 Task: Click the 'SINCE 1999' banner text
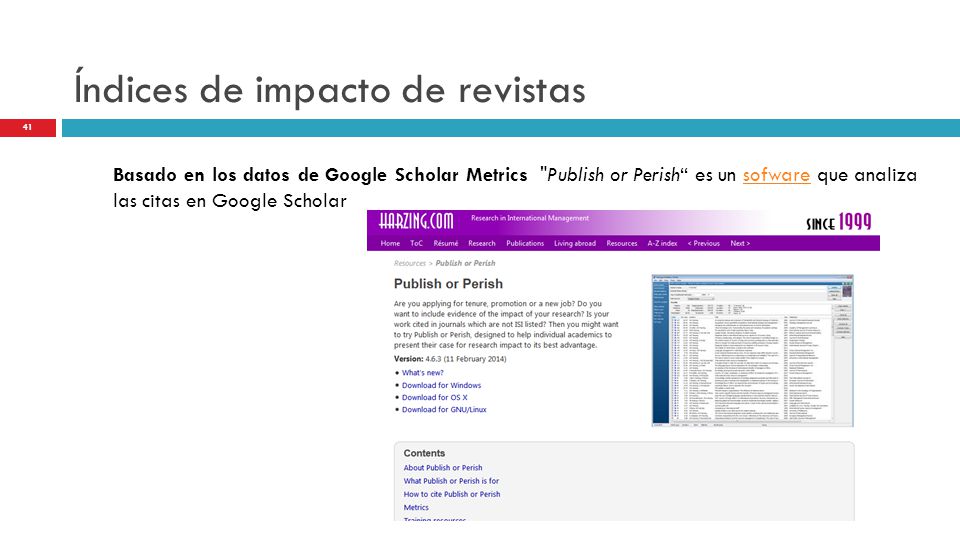(x=839, y=222)
